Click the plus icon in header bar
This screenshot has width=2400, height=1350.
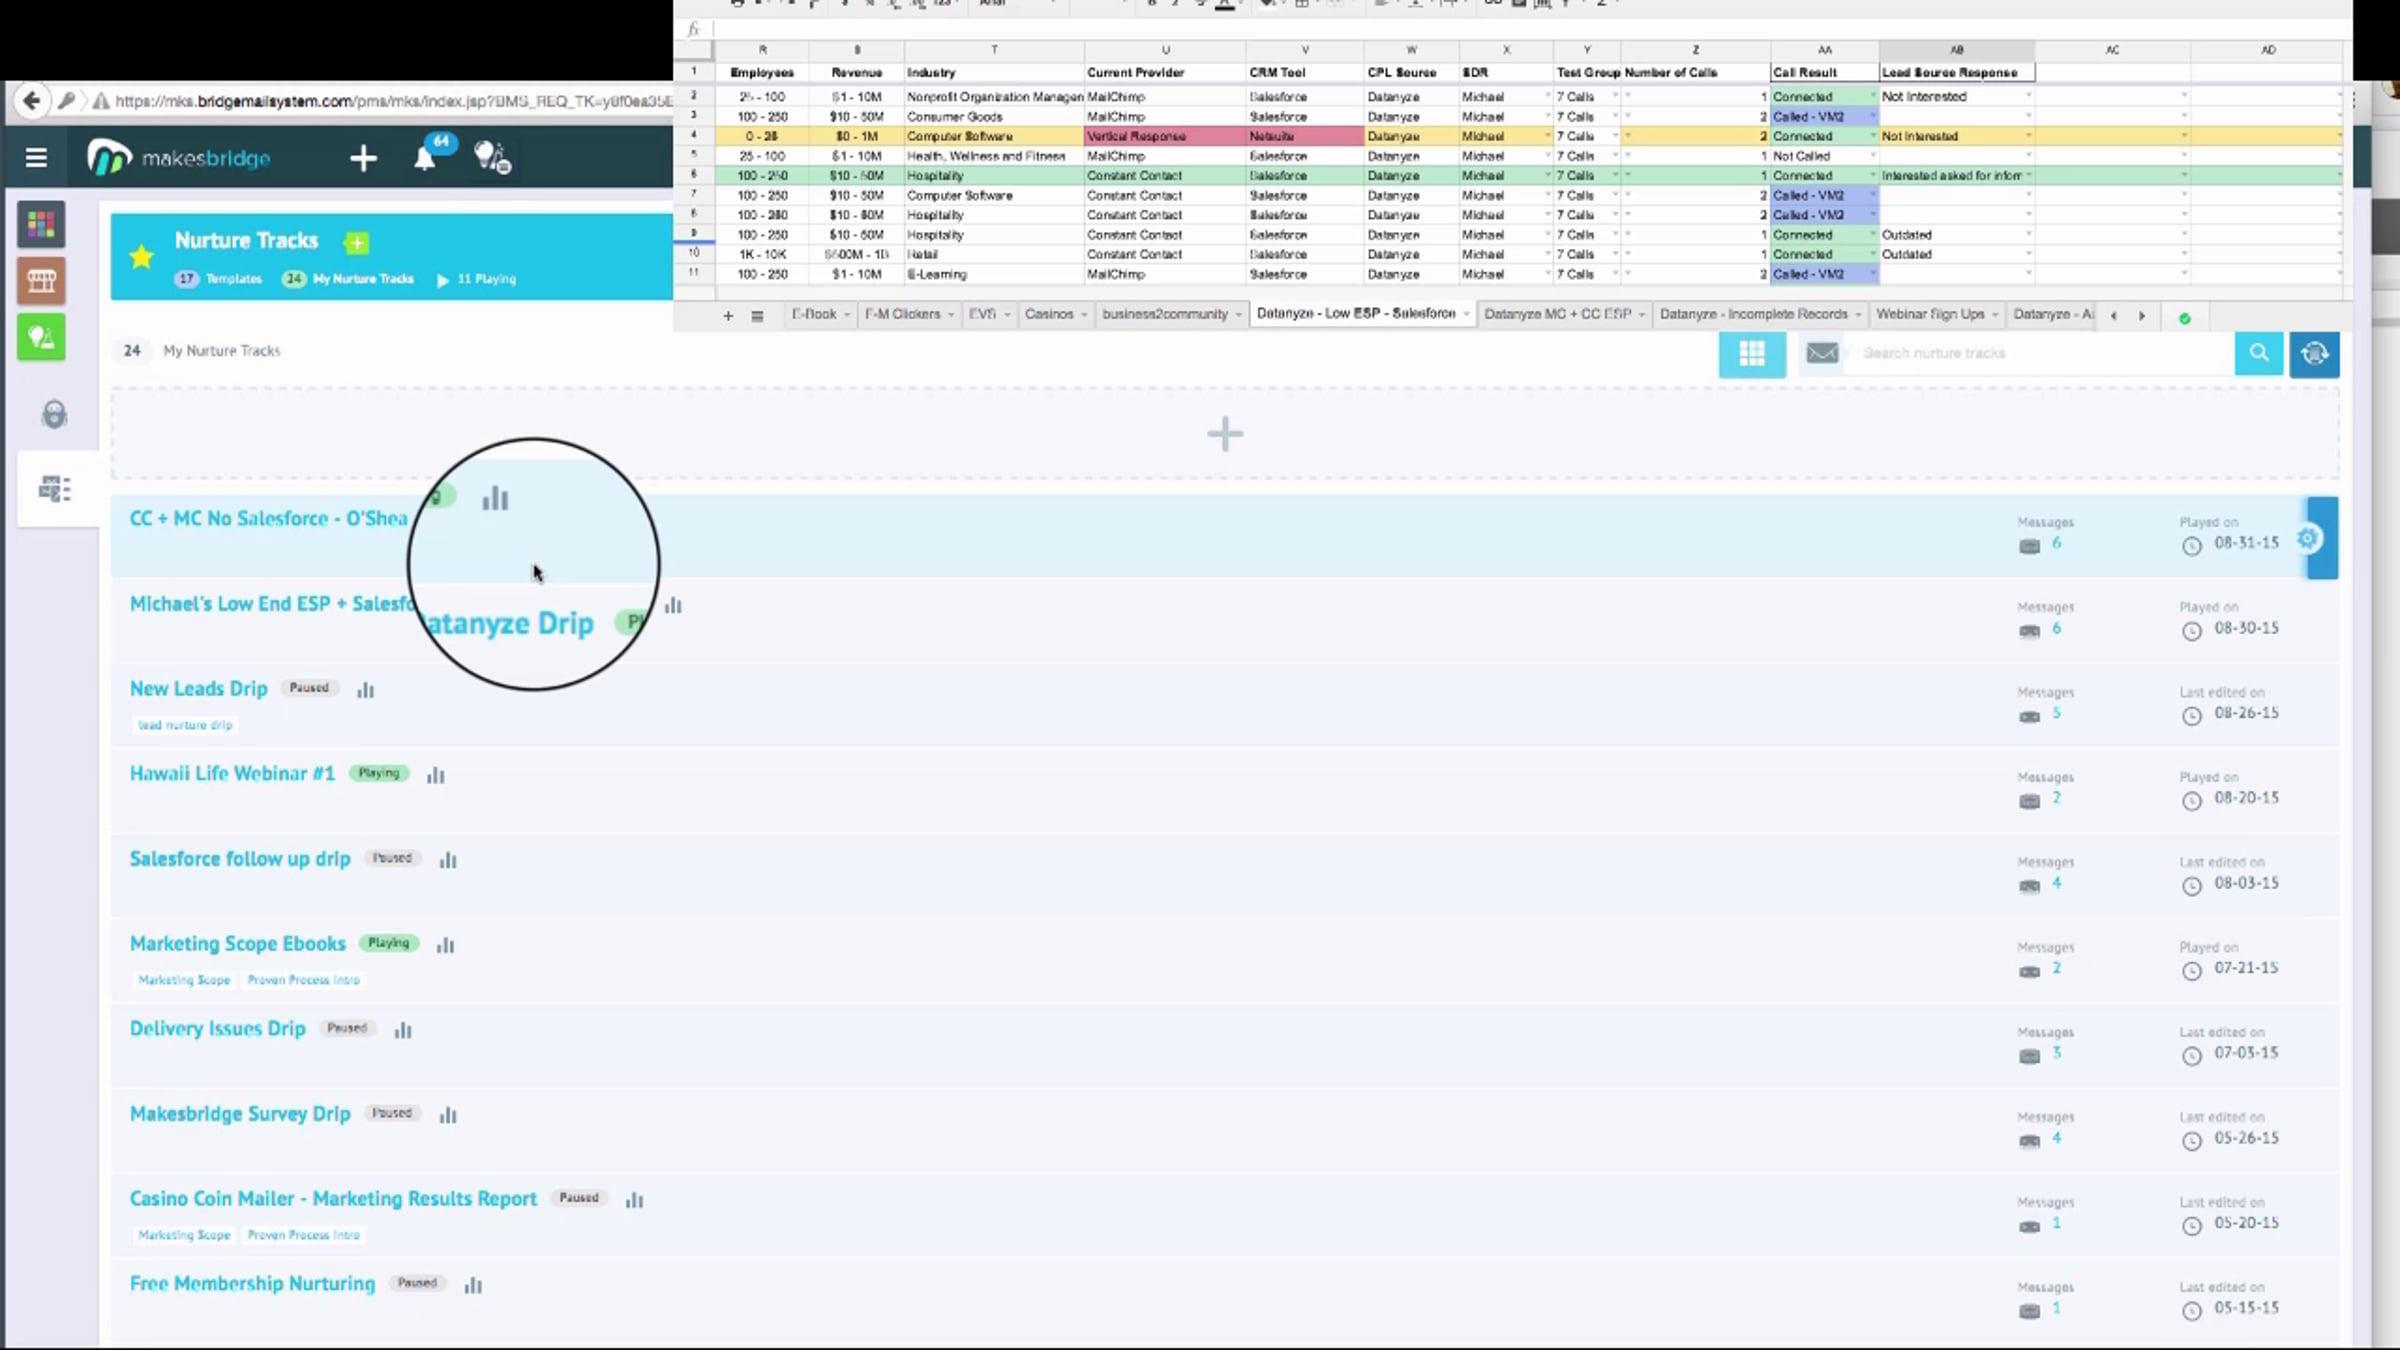(363, 158)
